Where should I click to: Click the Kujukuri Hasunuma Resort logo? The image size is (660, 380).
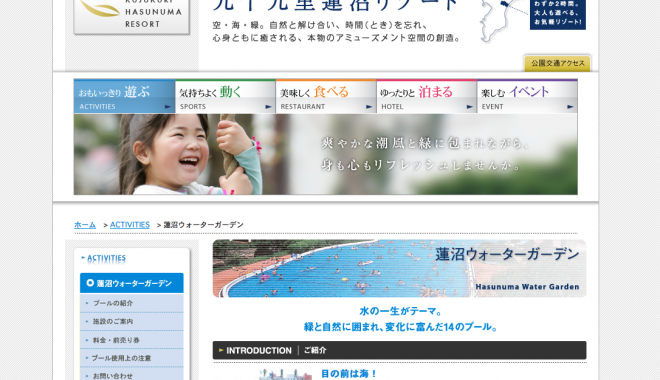tap(132, 16)
